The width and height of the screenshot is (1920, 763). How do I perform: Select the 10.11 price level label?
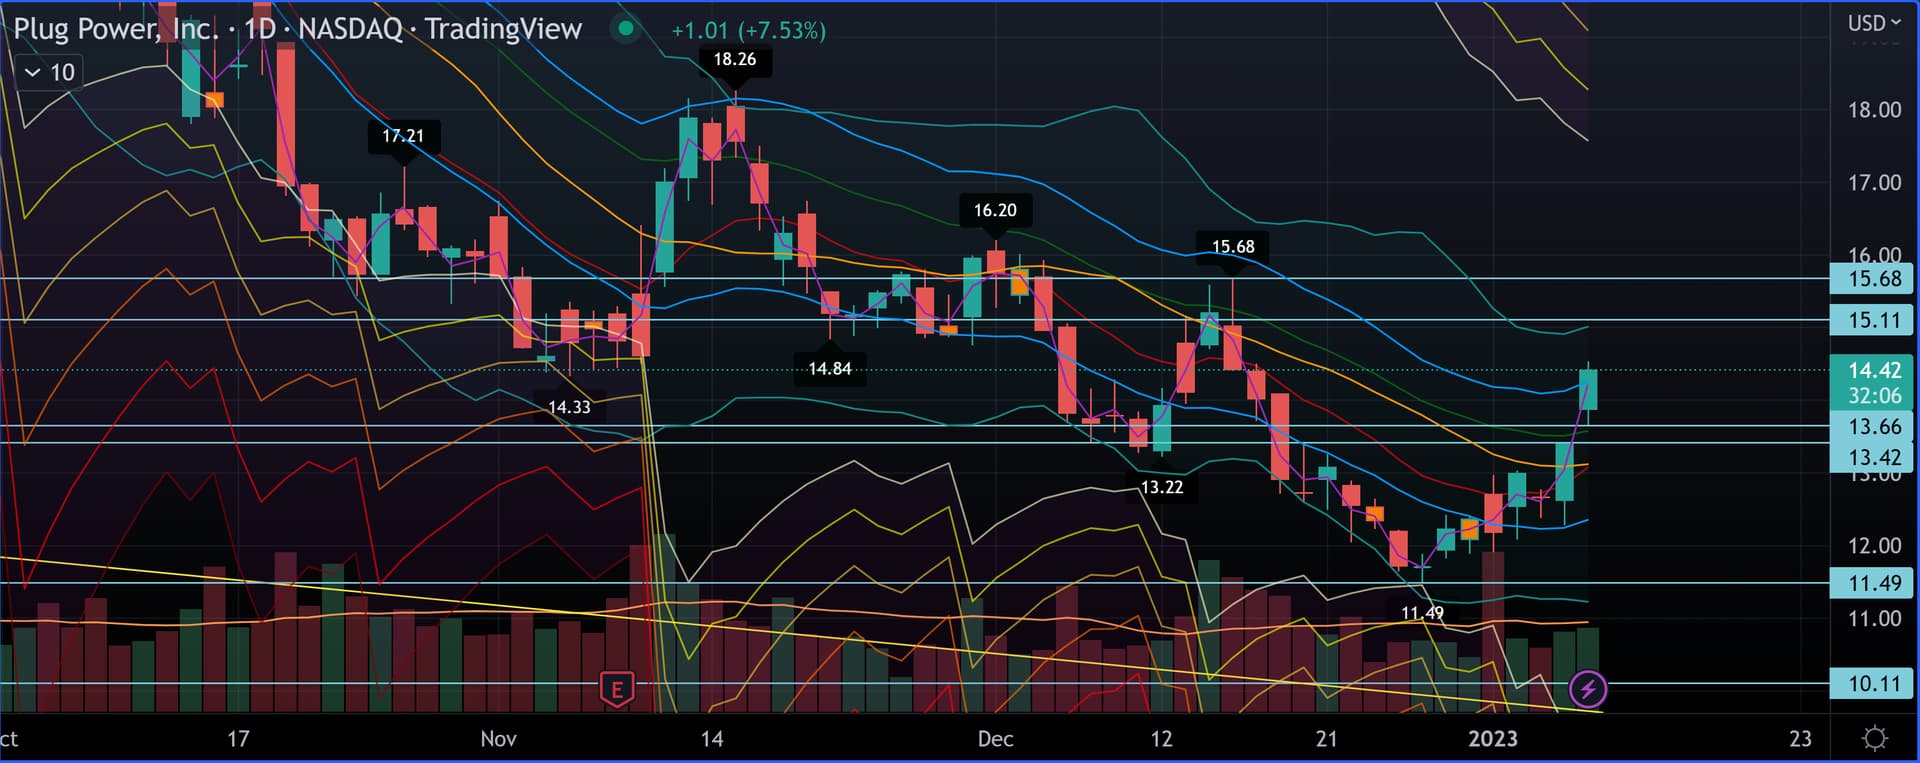tap(1872, 684)
